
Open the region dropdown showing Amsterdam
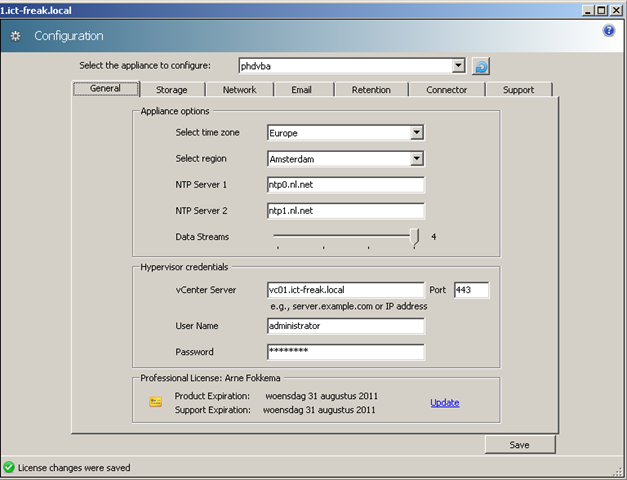coord(417,158)
